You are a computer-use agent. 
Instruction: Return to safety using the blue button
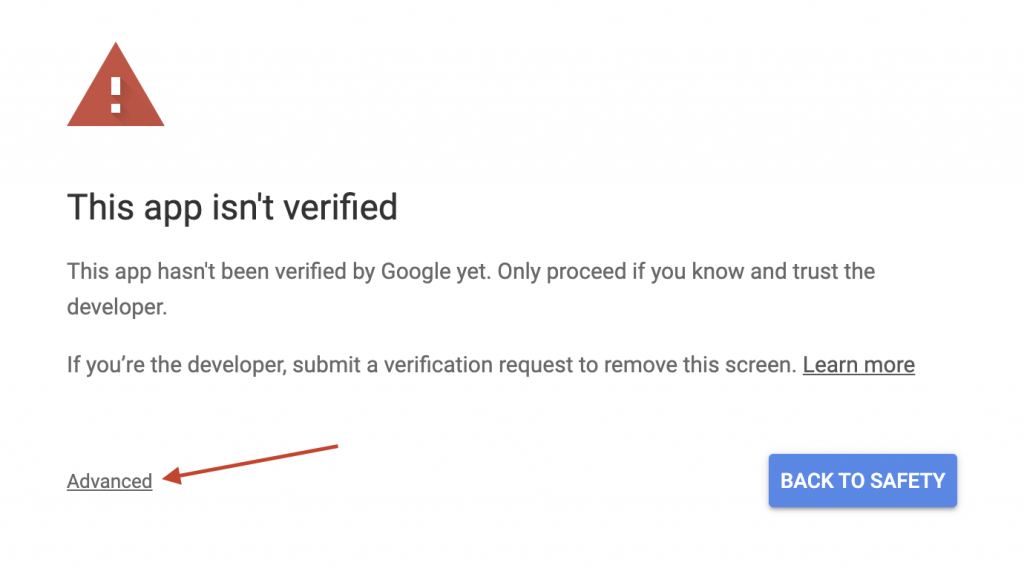863,481
